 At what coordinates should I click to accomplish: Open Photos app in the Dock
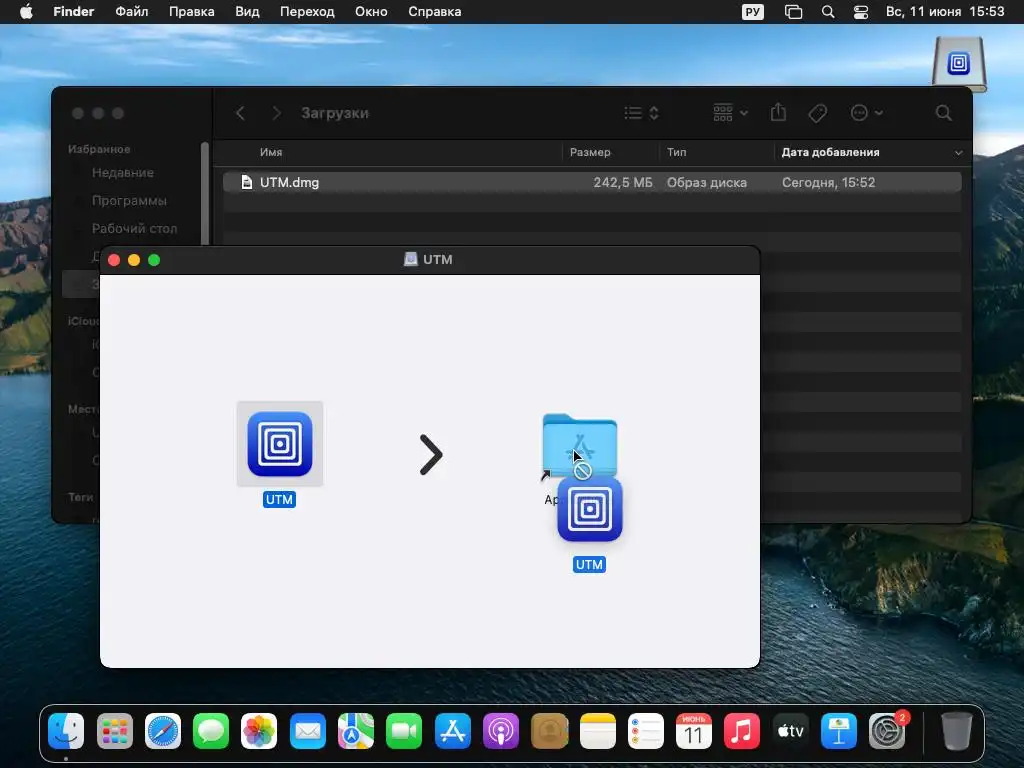(259, 731)
